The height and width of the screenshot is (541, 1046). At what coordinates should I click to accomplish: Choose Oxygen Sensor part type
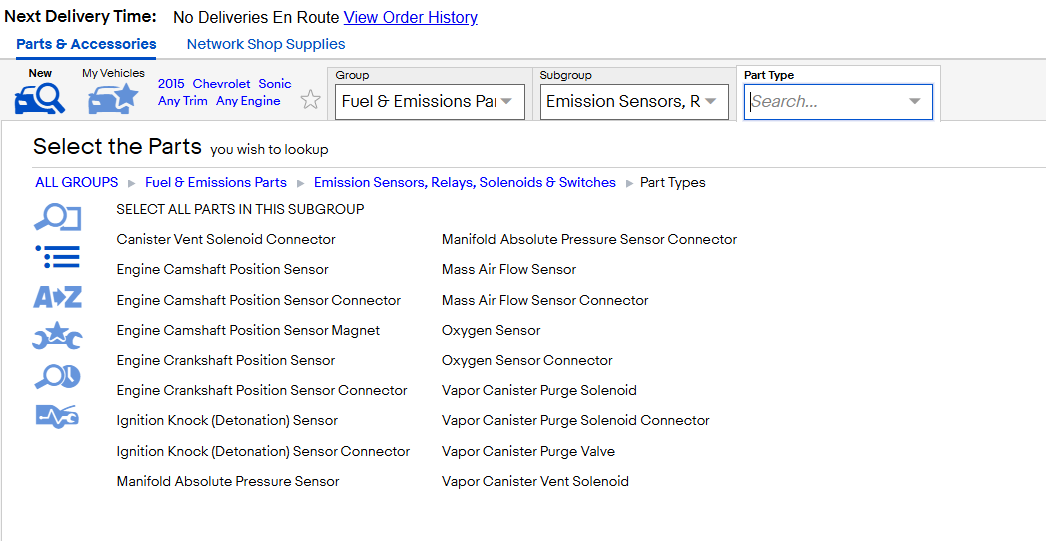[491, 330]
